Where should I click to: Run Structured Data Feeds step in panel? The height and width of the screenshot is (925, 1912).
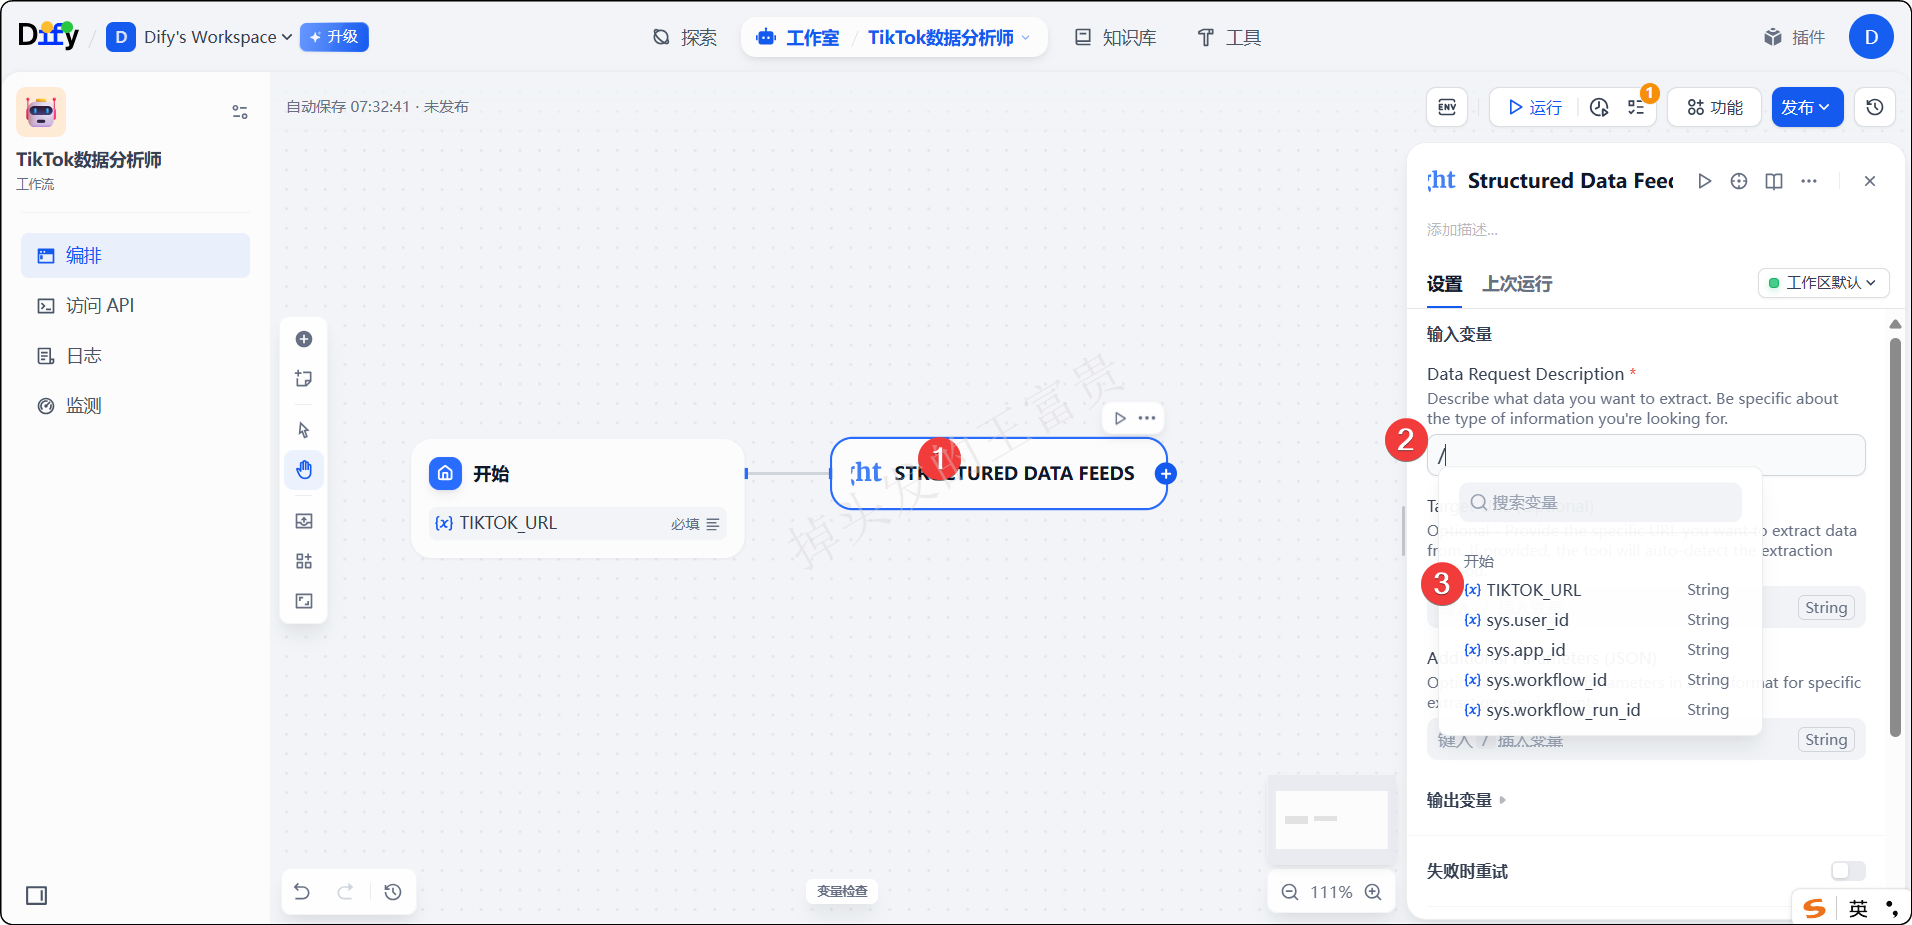tap(1705, 181)
